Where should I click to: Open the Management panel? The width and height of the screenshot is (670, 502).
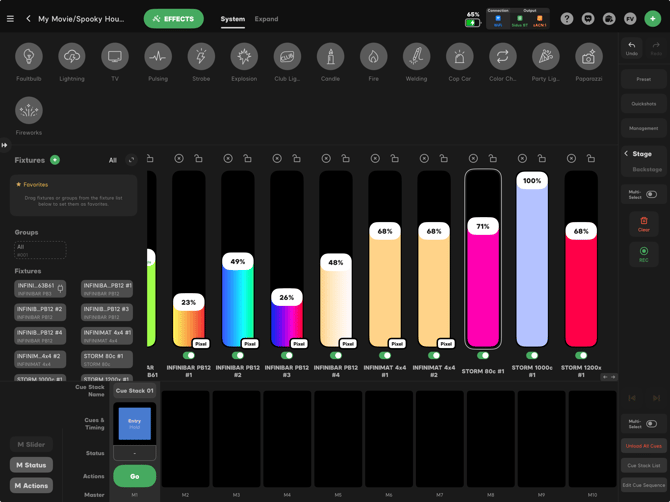pyautogui.click(x=644, y=128)
